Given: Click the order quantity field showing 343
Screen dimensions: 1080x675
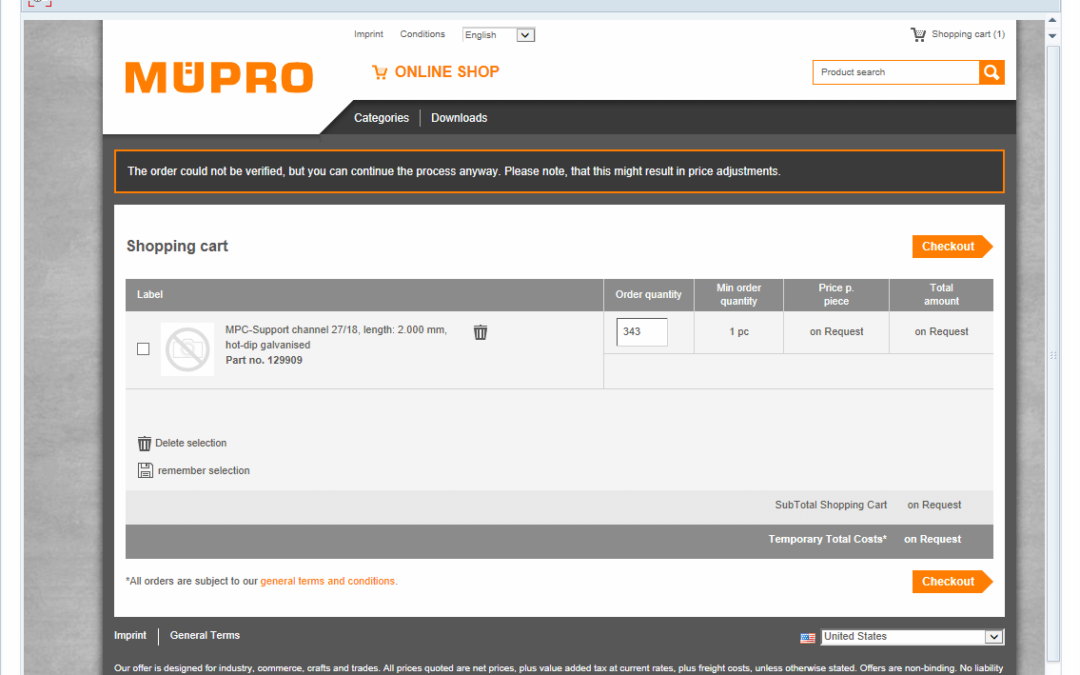Looking at the screenshot, I should [x=641, y=332].
